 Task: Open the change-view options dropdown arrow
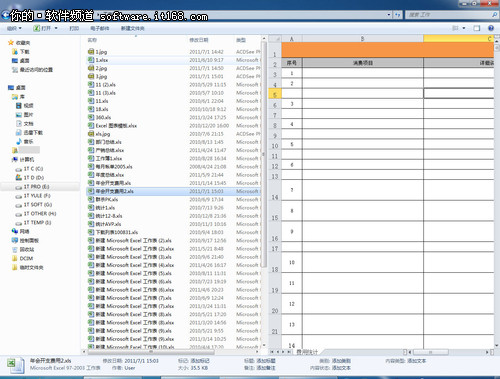point(464,28)
